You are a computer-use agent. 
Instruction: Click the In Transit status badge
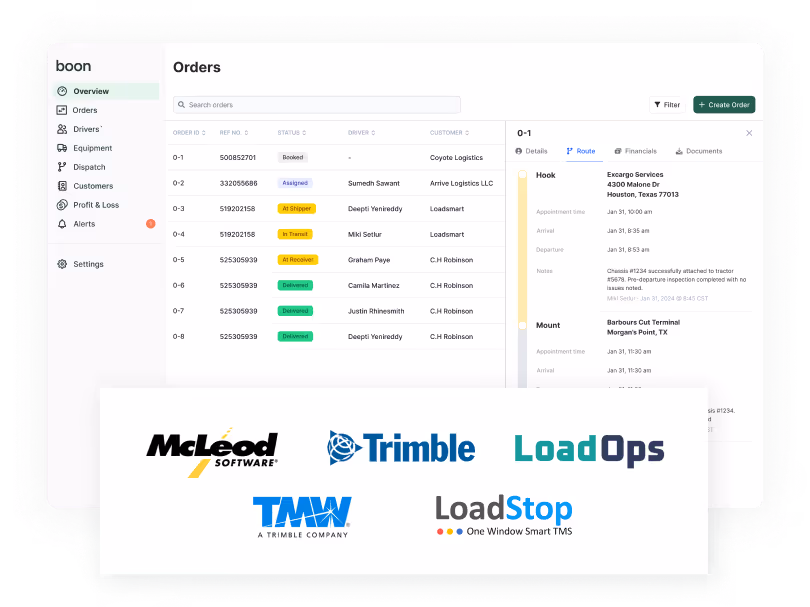pyautogui.click(x=295, y=235)
